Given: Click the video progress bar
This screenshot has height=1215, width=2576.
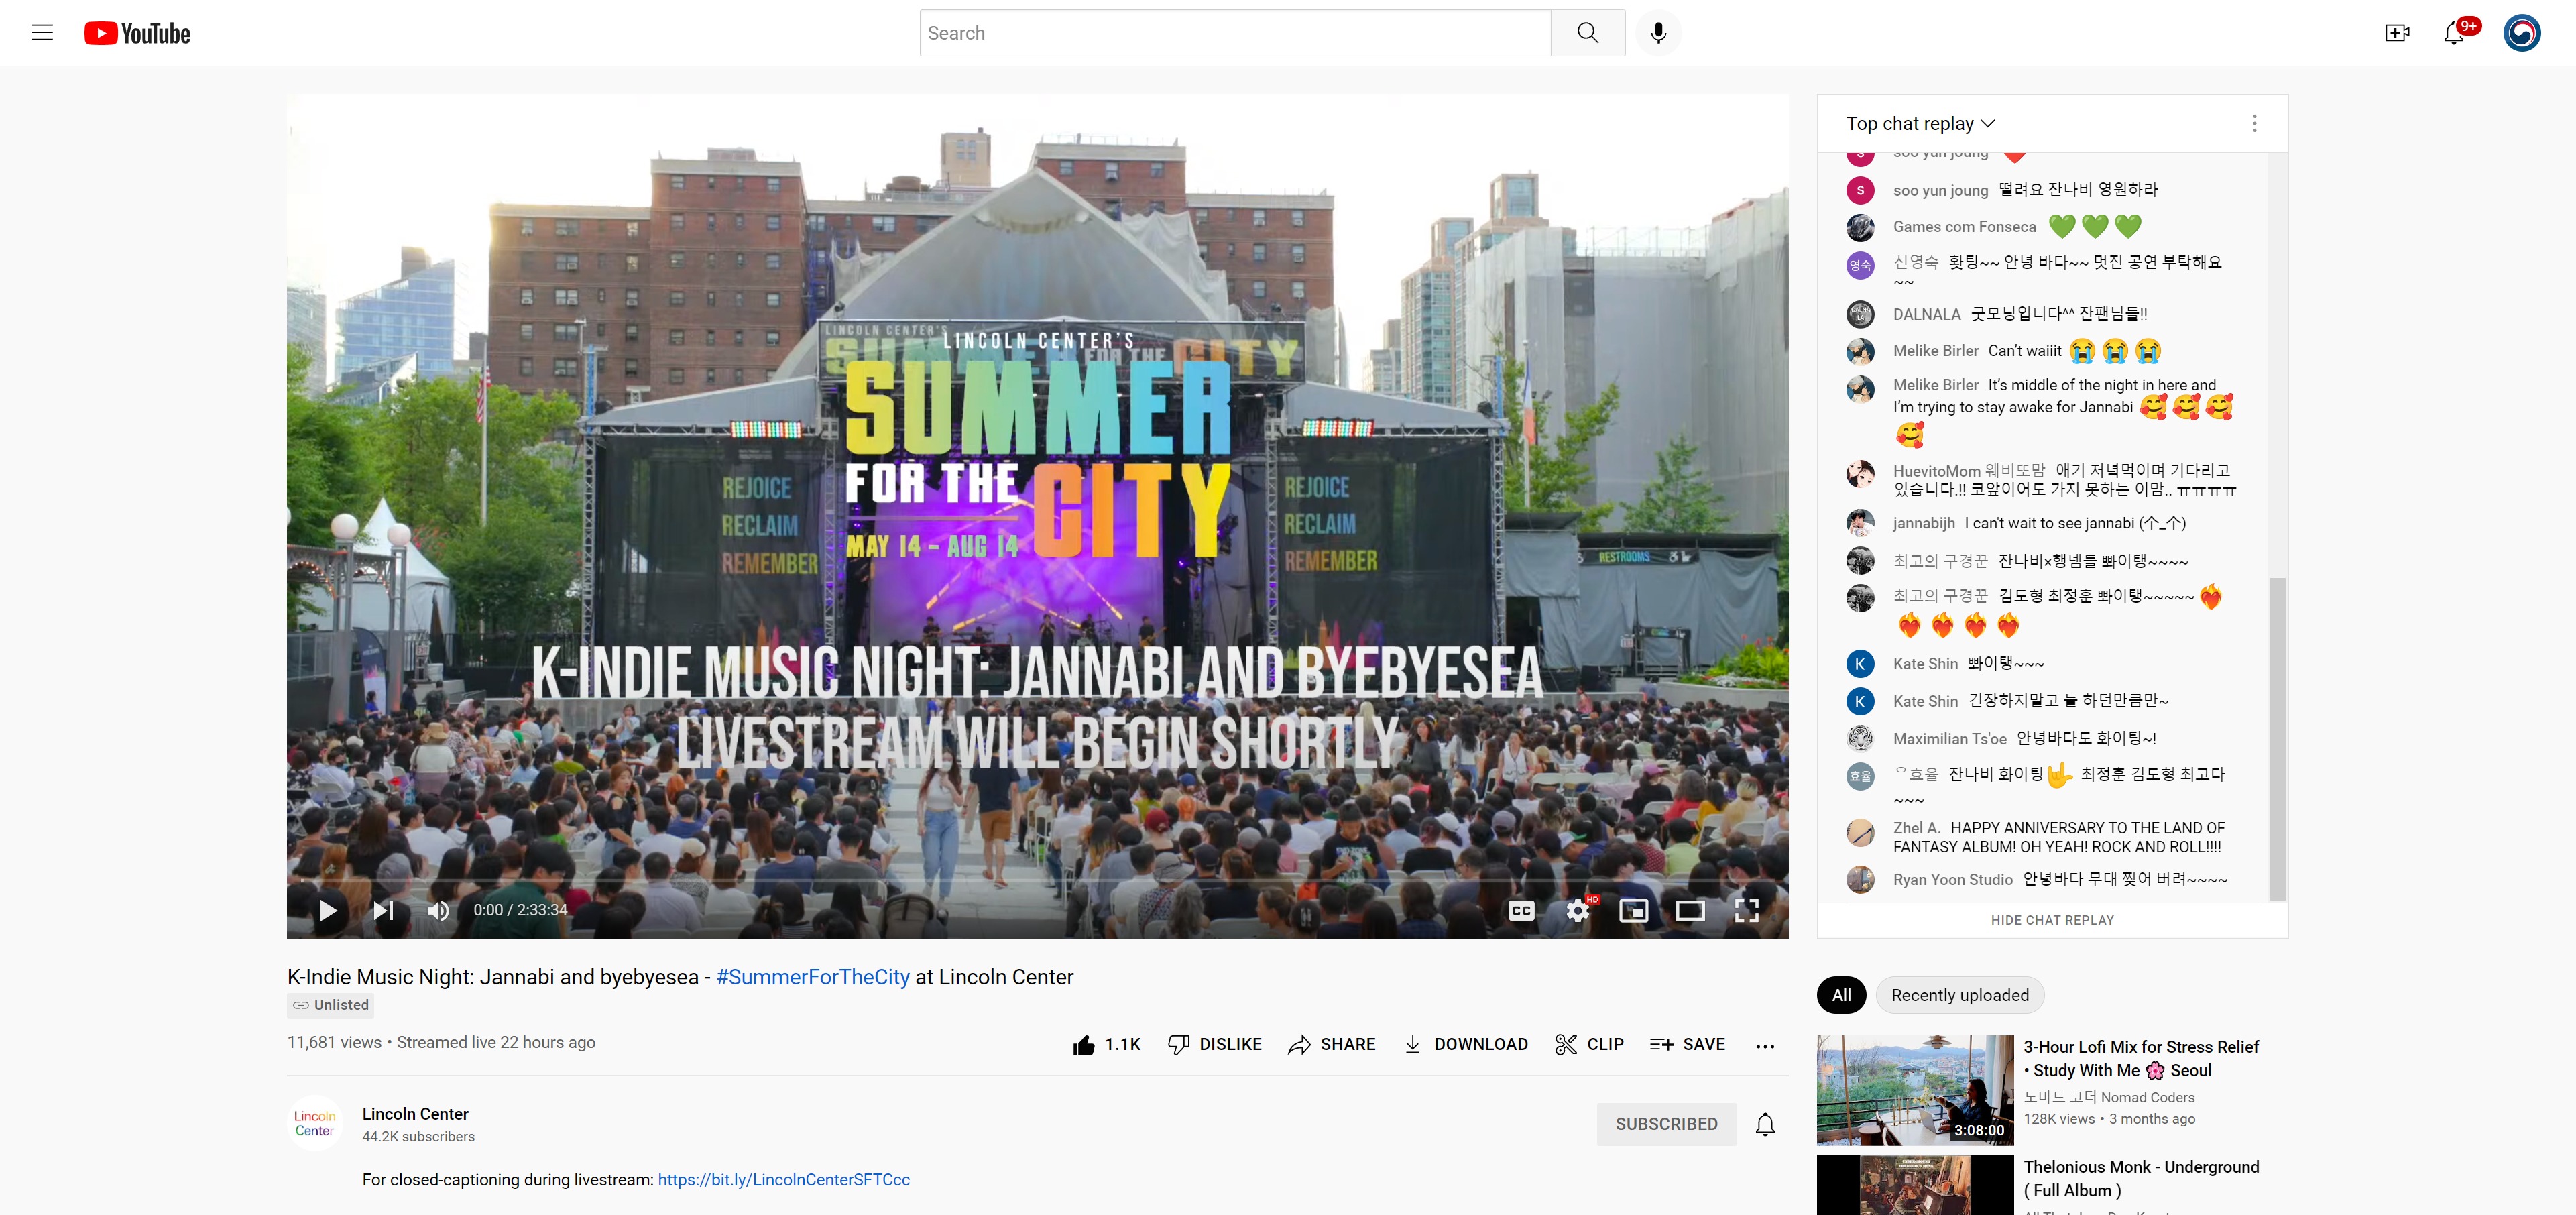Looking at the screenshot, I should pyautogui.click(x=1037, y=880).
